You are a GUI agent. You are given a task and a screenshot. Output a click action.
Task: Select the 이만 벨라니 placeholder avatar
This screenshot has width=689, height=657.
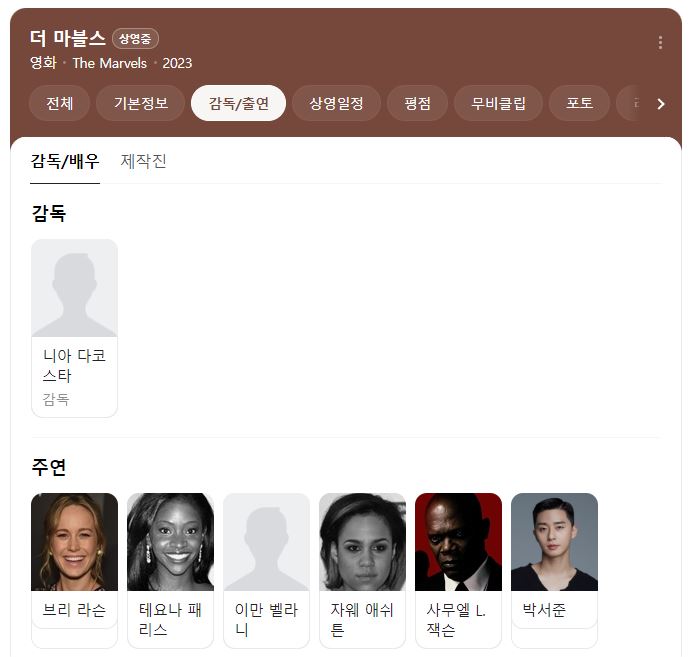(x=266, y=541)
